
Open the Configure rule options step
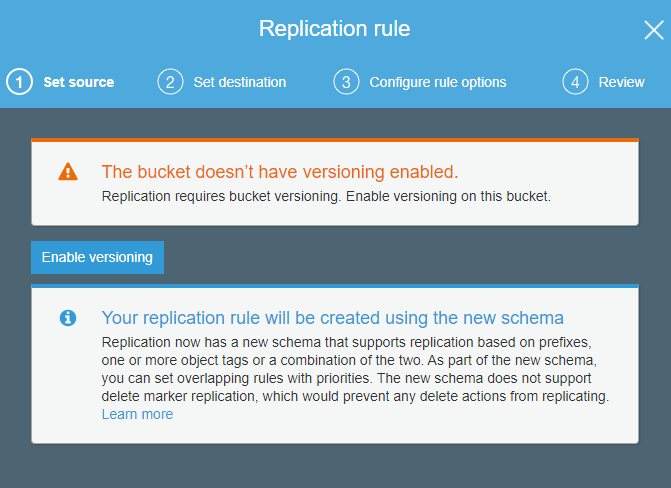click(x=437, y=82)
